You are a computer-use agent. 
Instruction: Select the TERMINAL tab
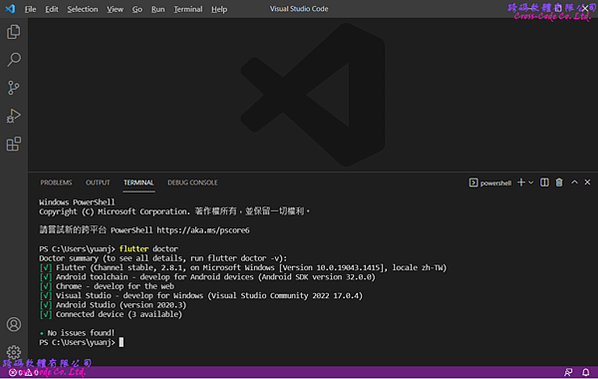138,183
